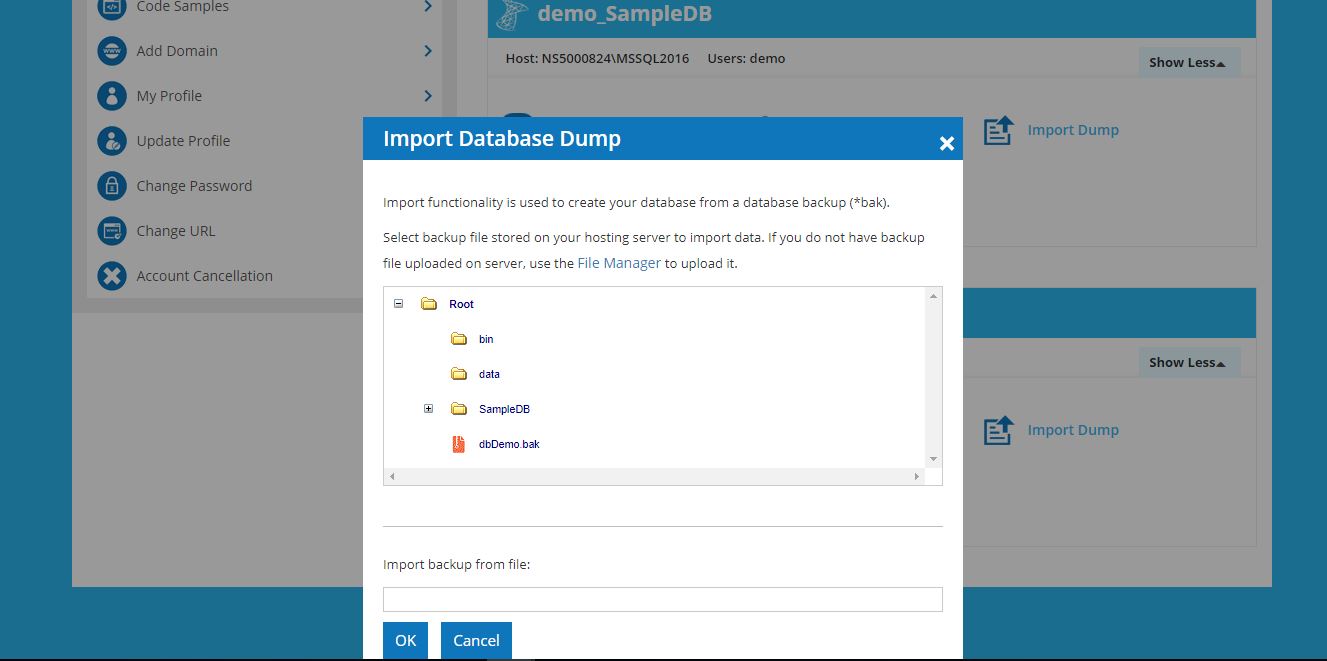Viewport: 1327px width, 661px height.
Task: Expand Code Samples menu chevron
Action: click(428, 6)
